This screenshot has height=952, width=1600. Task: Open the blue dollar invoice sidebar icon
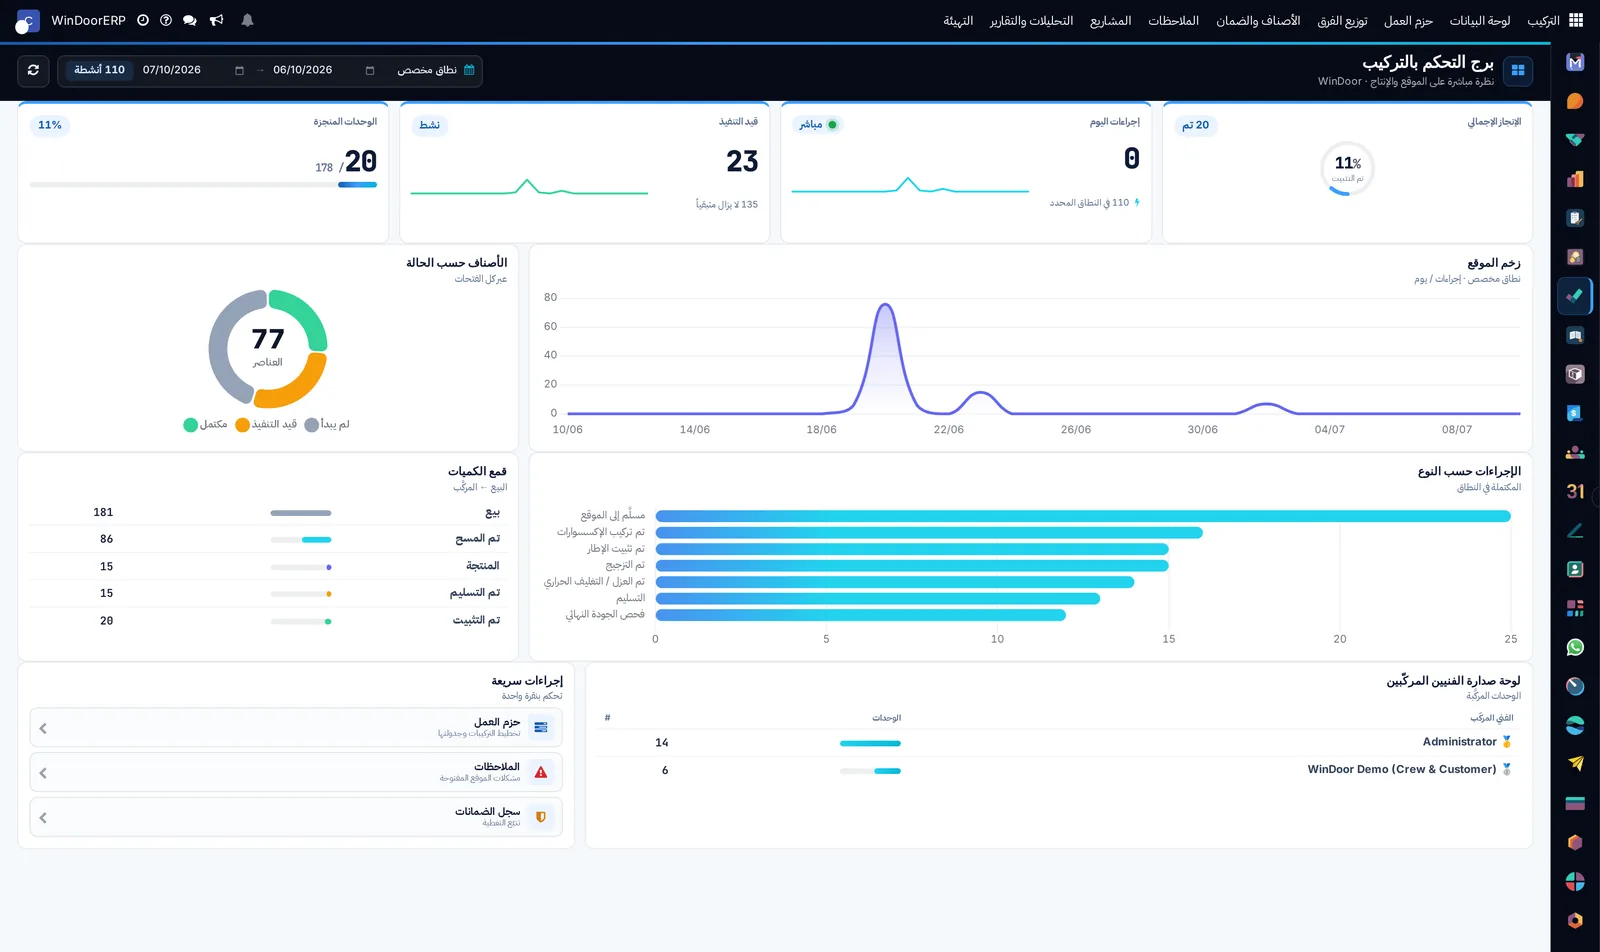[x=1575, y=413]
